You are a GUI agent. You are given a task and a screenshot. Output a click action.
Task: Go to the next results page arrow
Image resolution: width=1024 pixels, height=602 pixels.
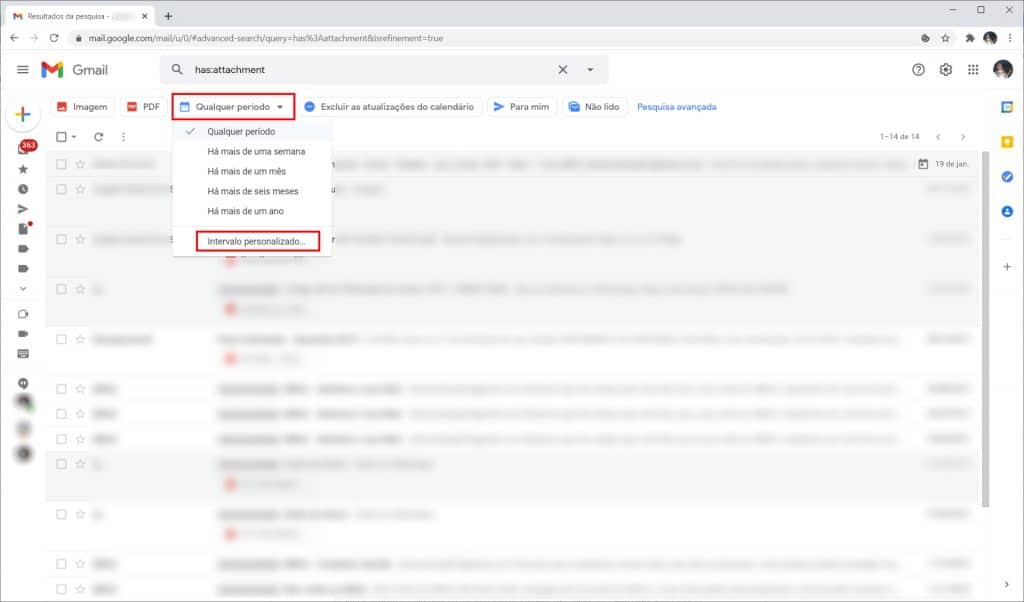click(963, 136)
